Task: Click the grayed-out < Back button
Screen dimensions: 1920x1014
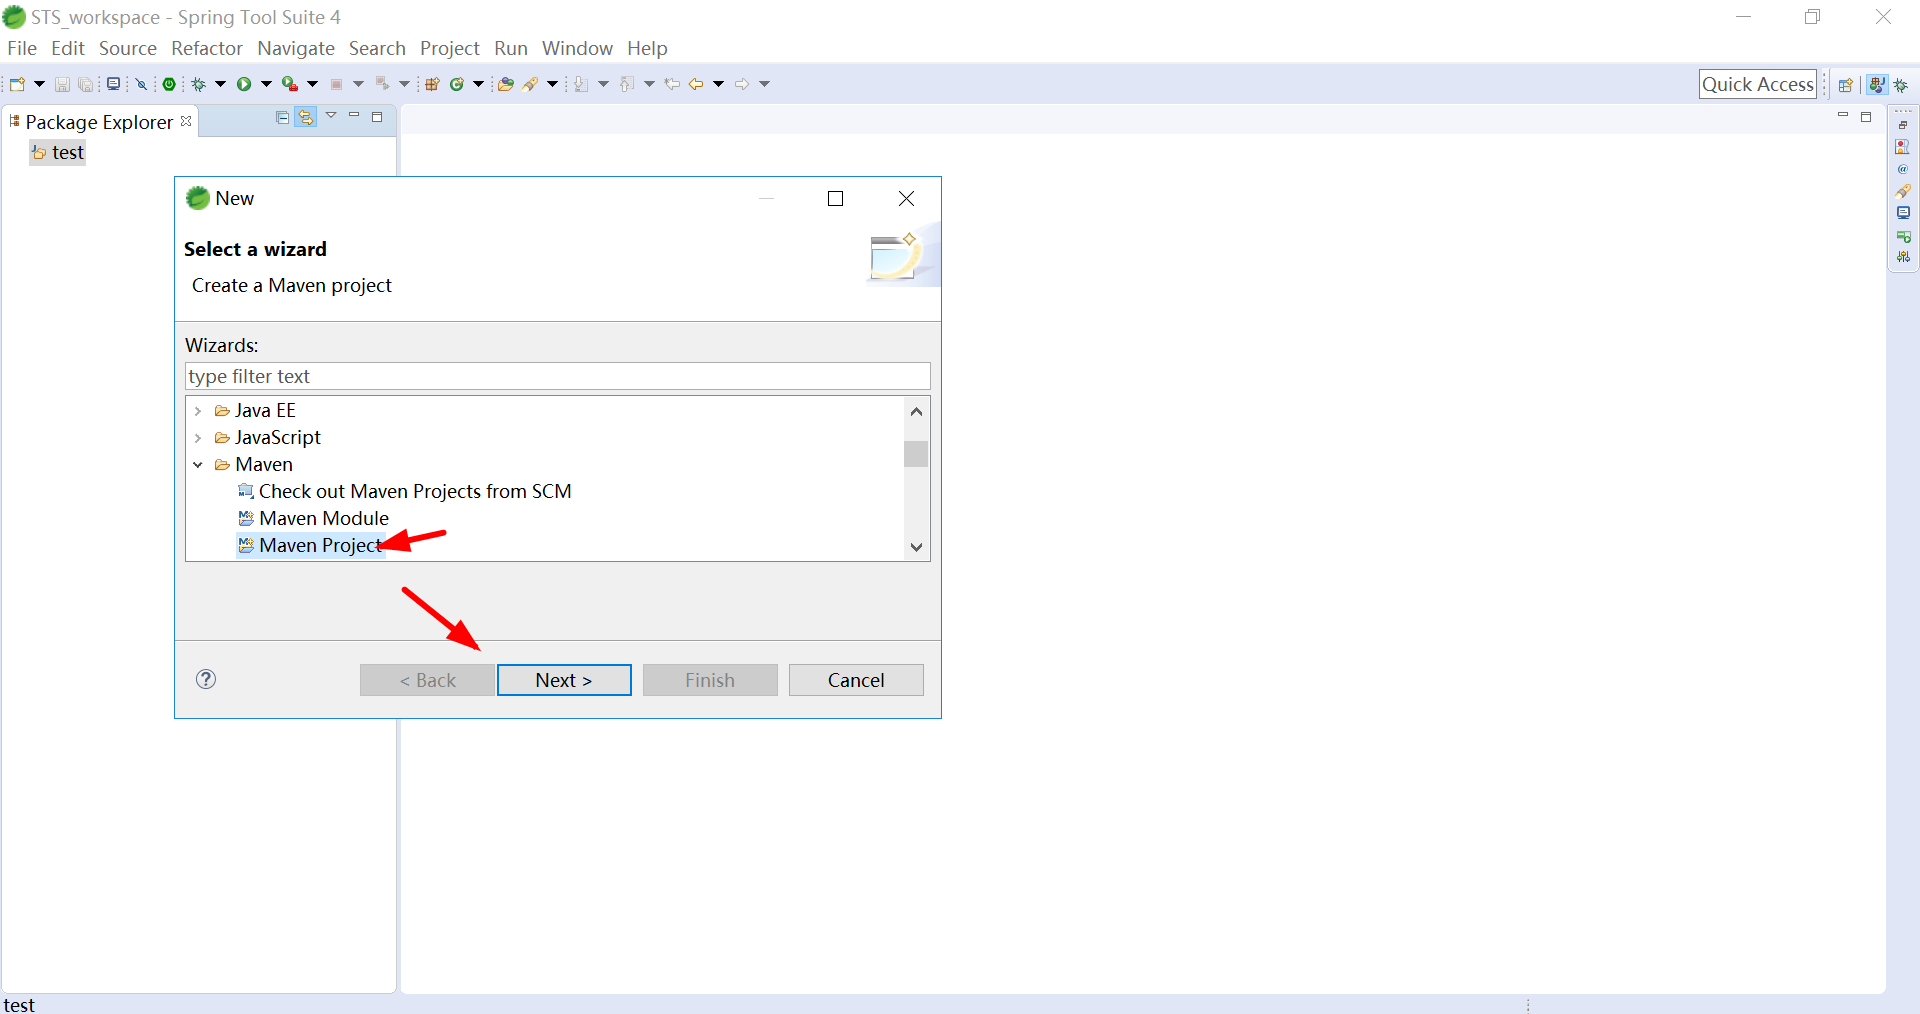Action: pyautogui.click(x=427, y=680)
